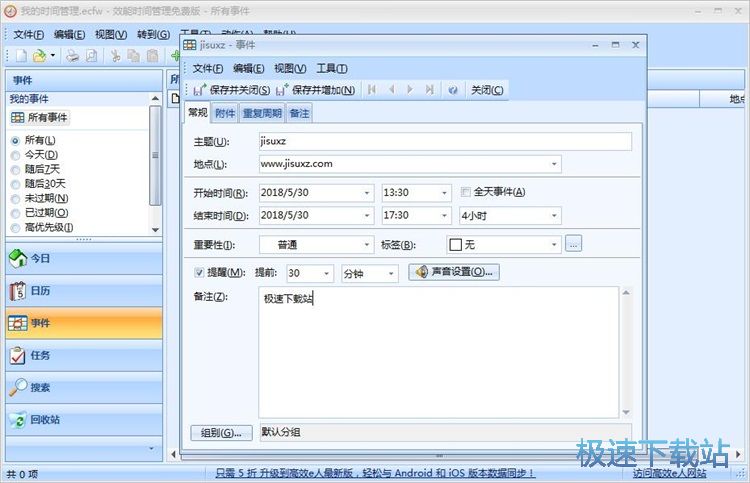Screen dimensions: 750x483
Task: Expand the 地点 location dropdown
Action: tap(554, 164)
